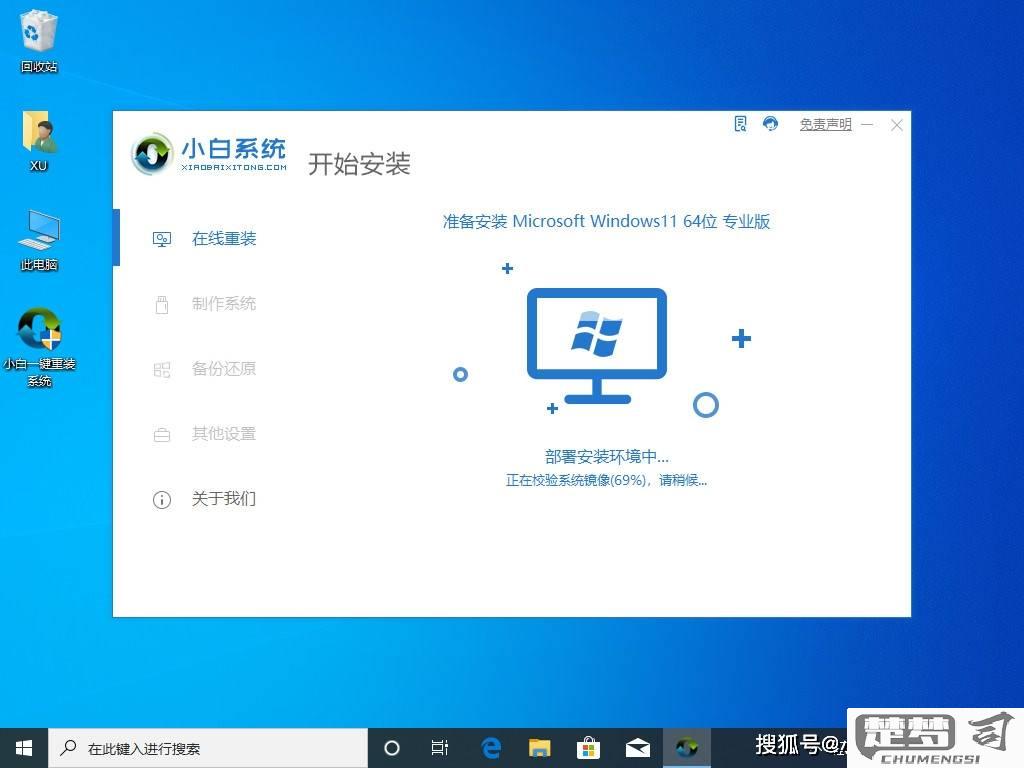
Task: Click the 其他设置 toolbox icon
Action: 162,435
